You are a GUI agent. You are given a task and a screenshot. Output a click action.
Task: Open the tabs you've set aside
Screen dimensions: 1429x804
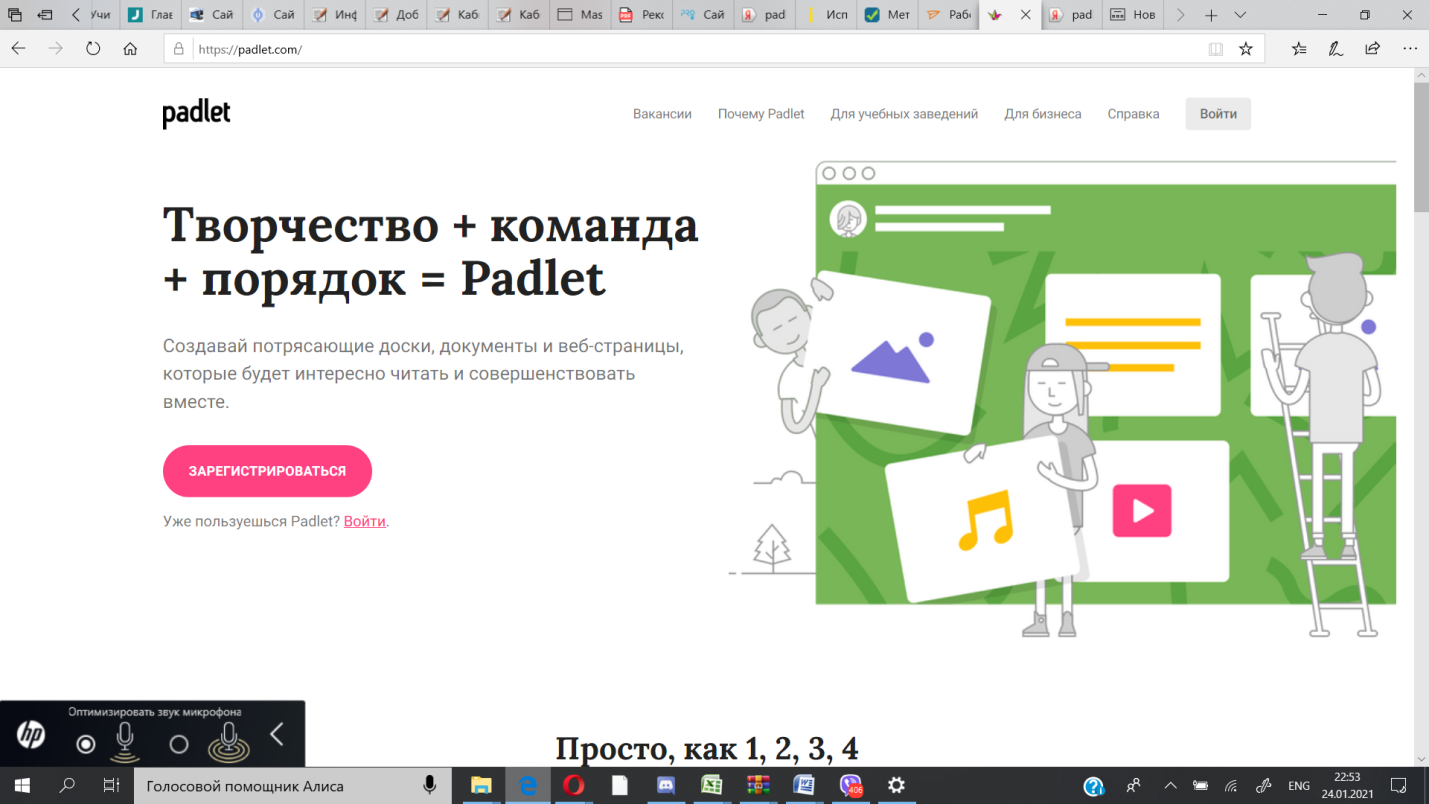click(x=15, y=16)
